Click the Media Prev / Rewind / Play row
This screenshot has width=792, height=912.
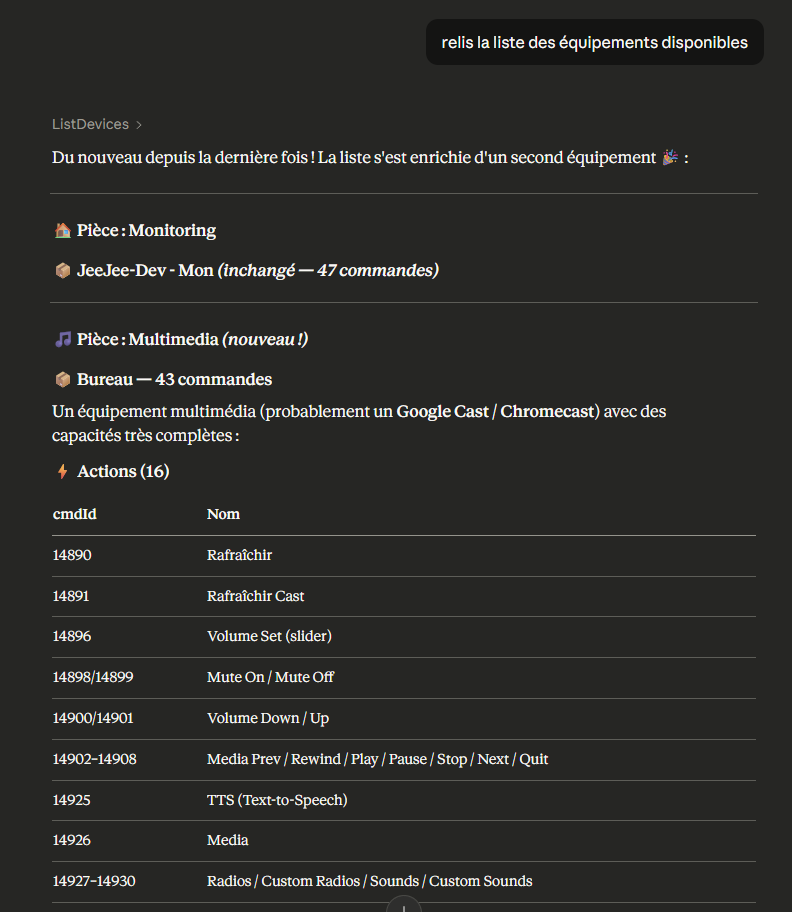pyautogui.click(x=404, y=760)
